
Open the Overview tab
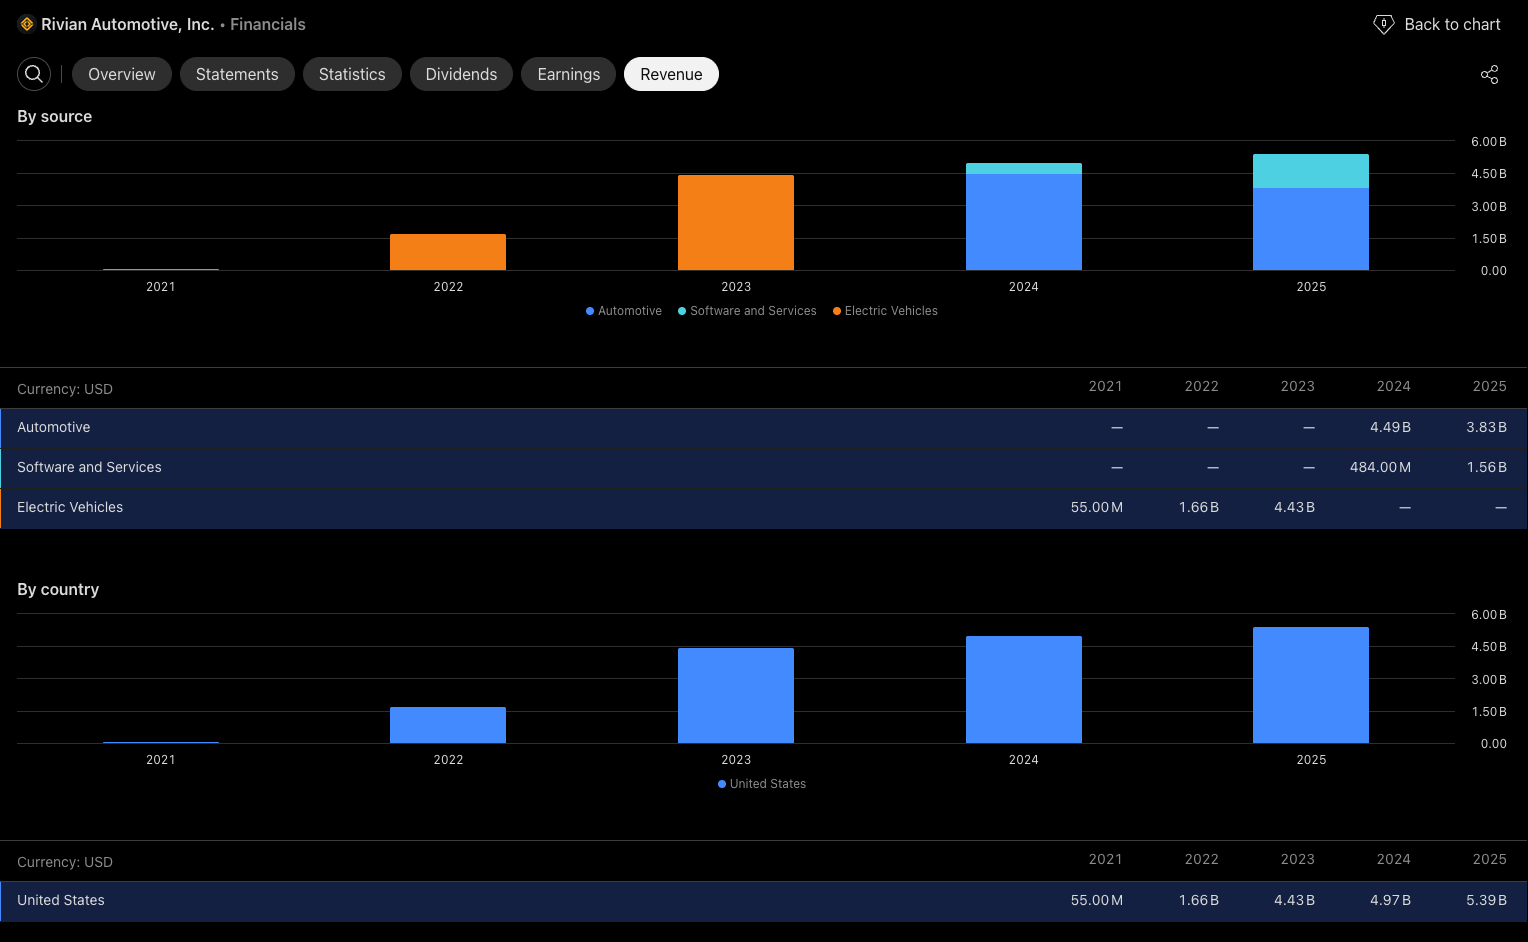coord(122,74)
